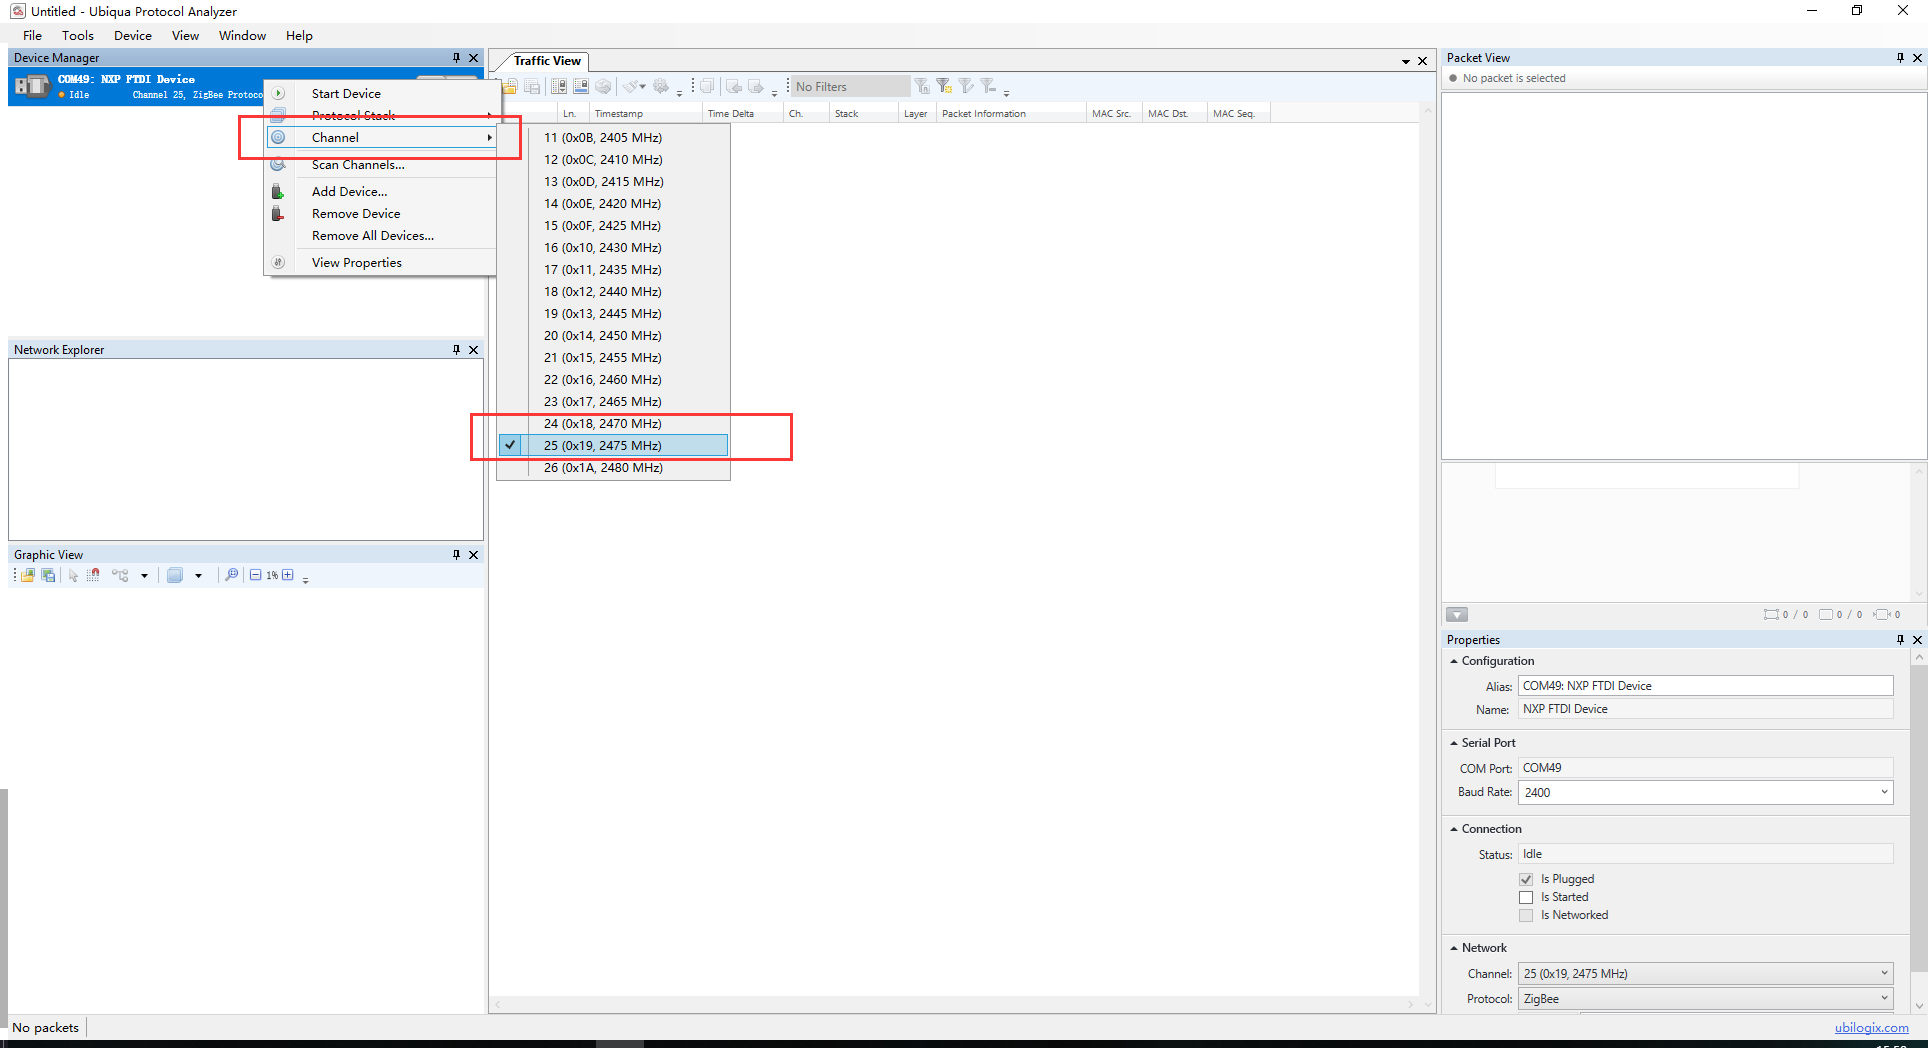
Task: Click the magnet snap icon in Graphic View
Action: [x=93, y=575]
